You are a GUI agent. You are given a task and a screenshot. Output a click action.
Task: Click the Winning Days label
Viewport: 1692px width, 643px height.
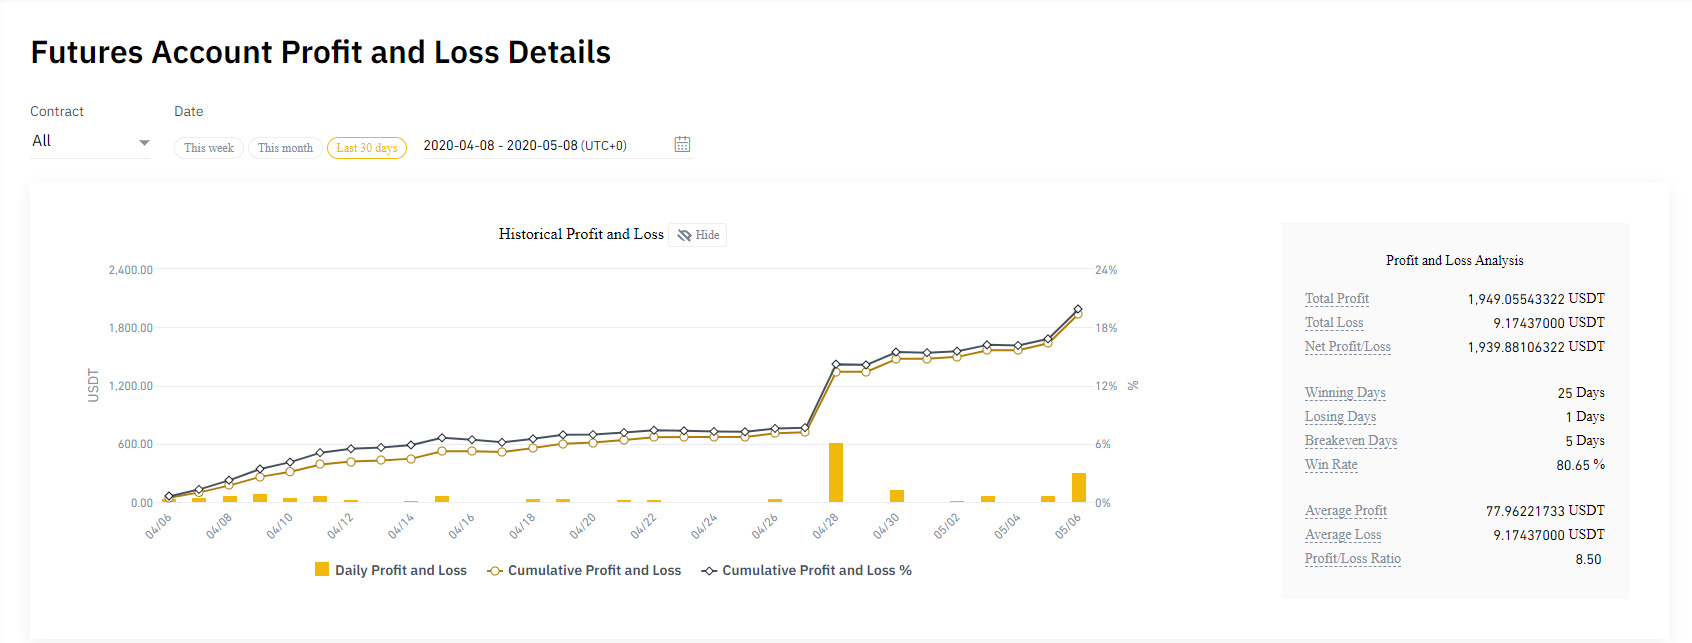[1345, 393]
